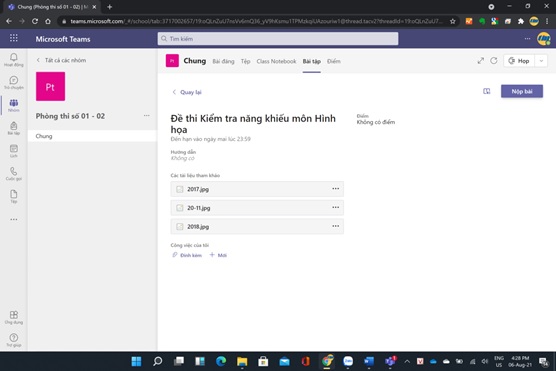Bookmark this page with star icon
Screen dimensions: 556x371
[452, 21]
